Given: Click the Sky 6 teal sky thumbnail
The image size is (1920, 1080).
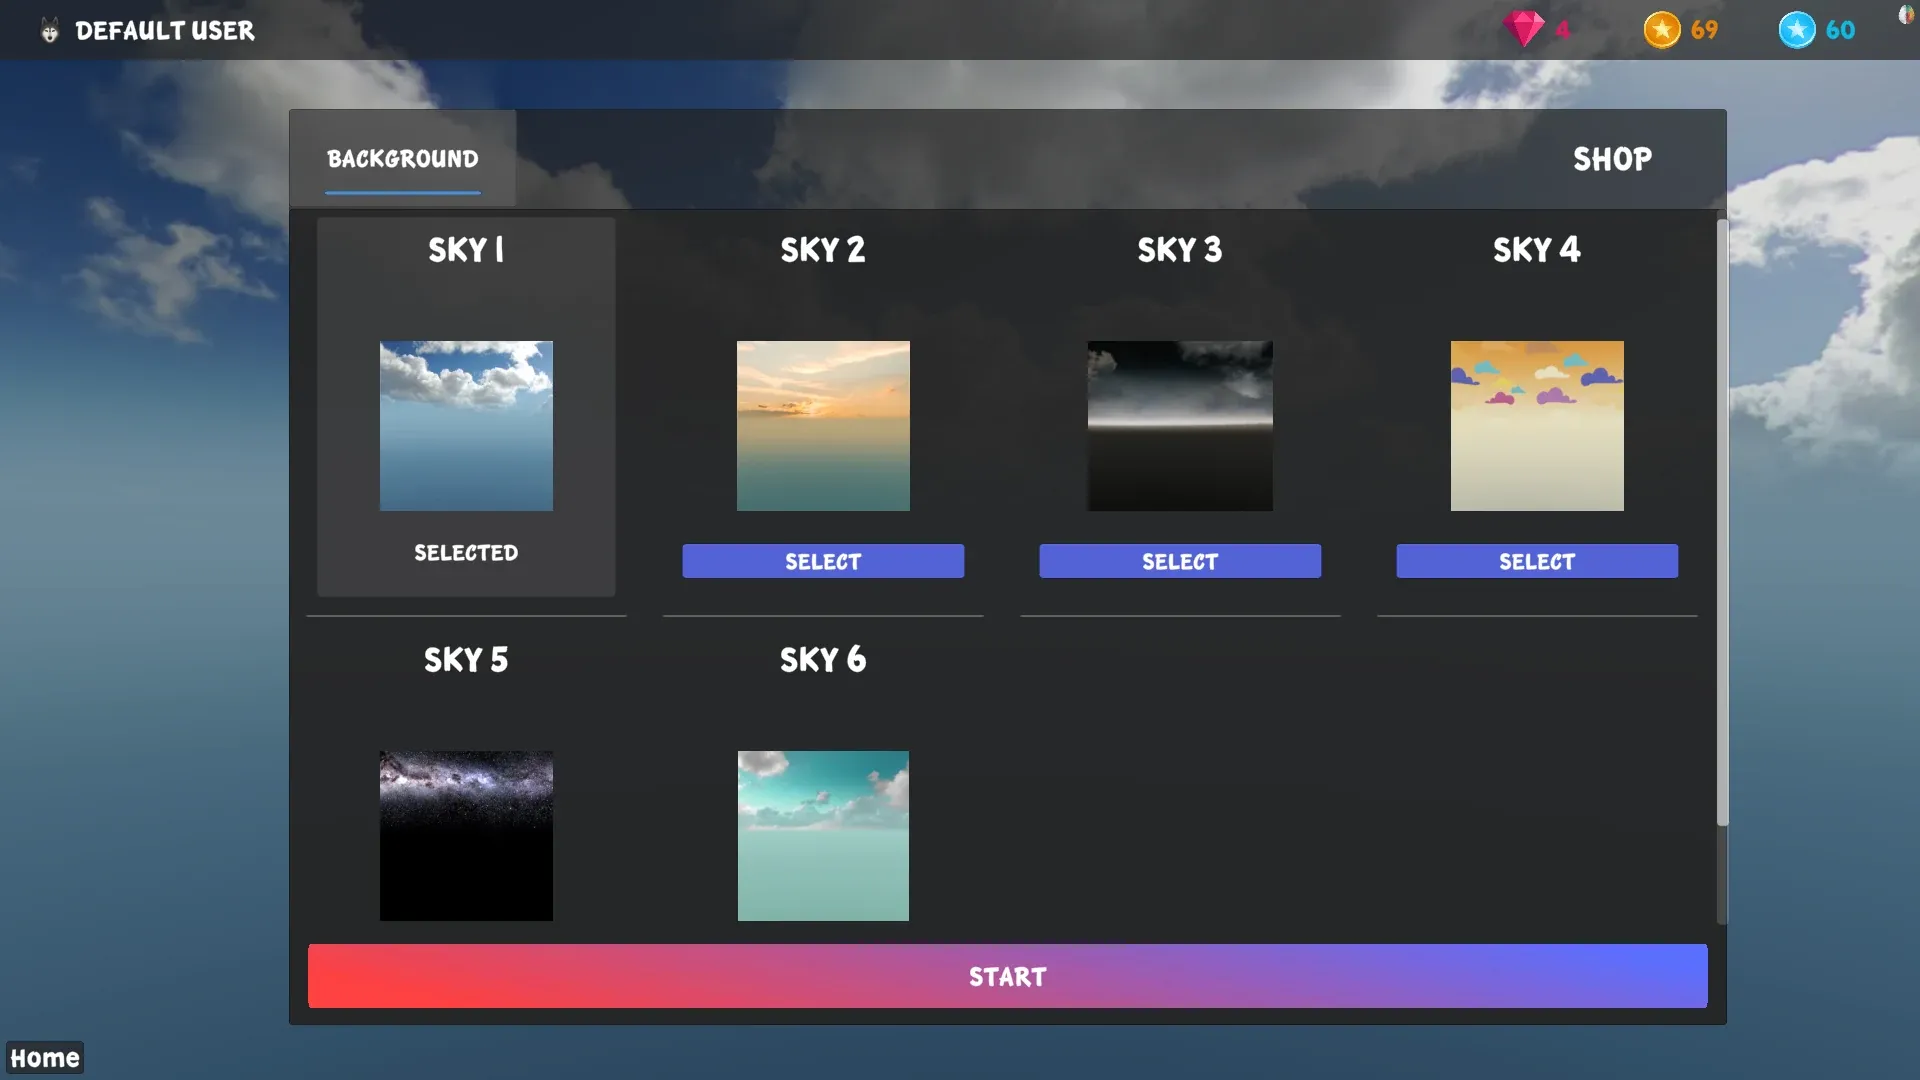Looking at the screenshot, I should tap(823, 836).
